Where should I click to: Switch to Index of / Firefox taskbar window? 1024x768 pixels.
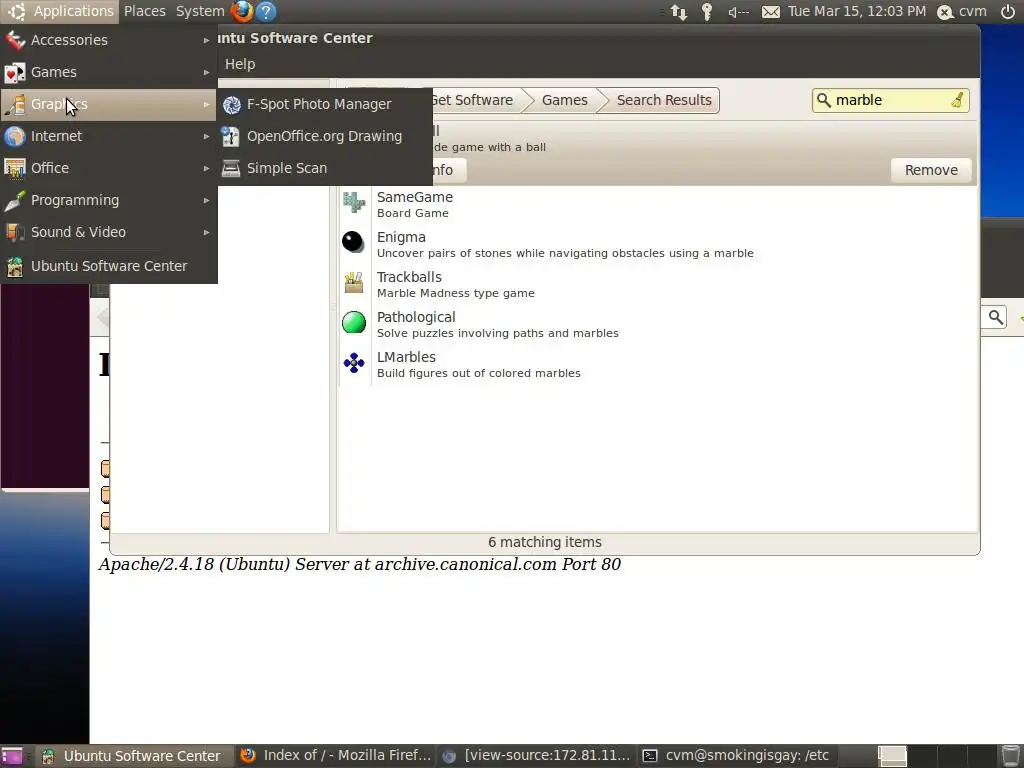click(x=335, y=756)
